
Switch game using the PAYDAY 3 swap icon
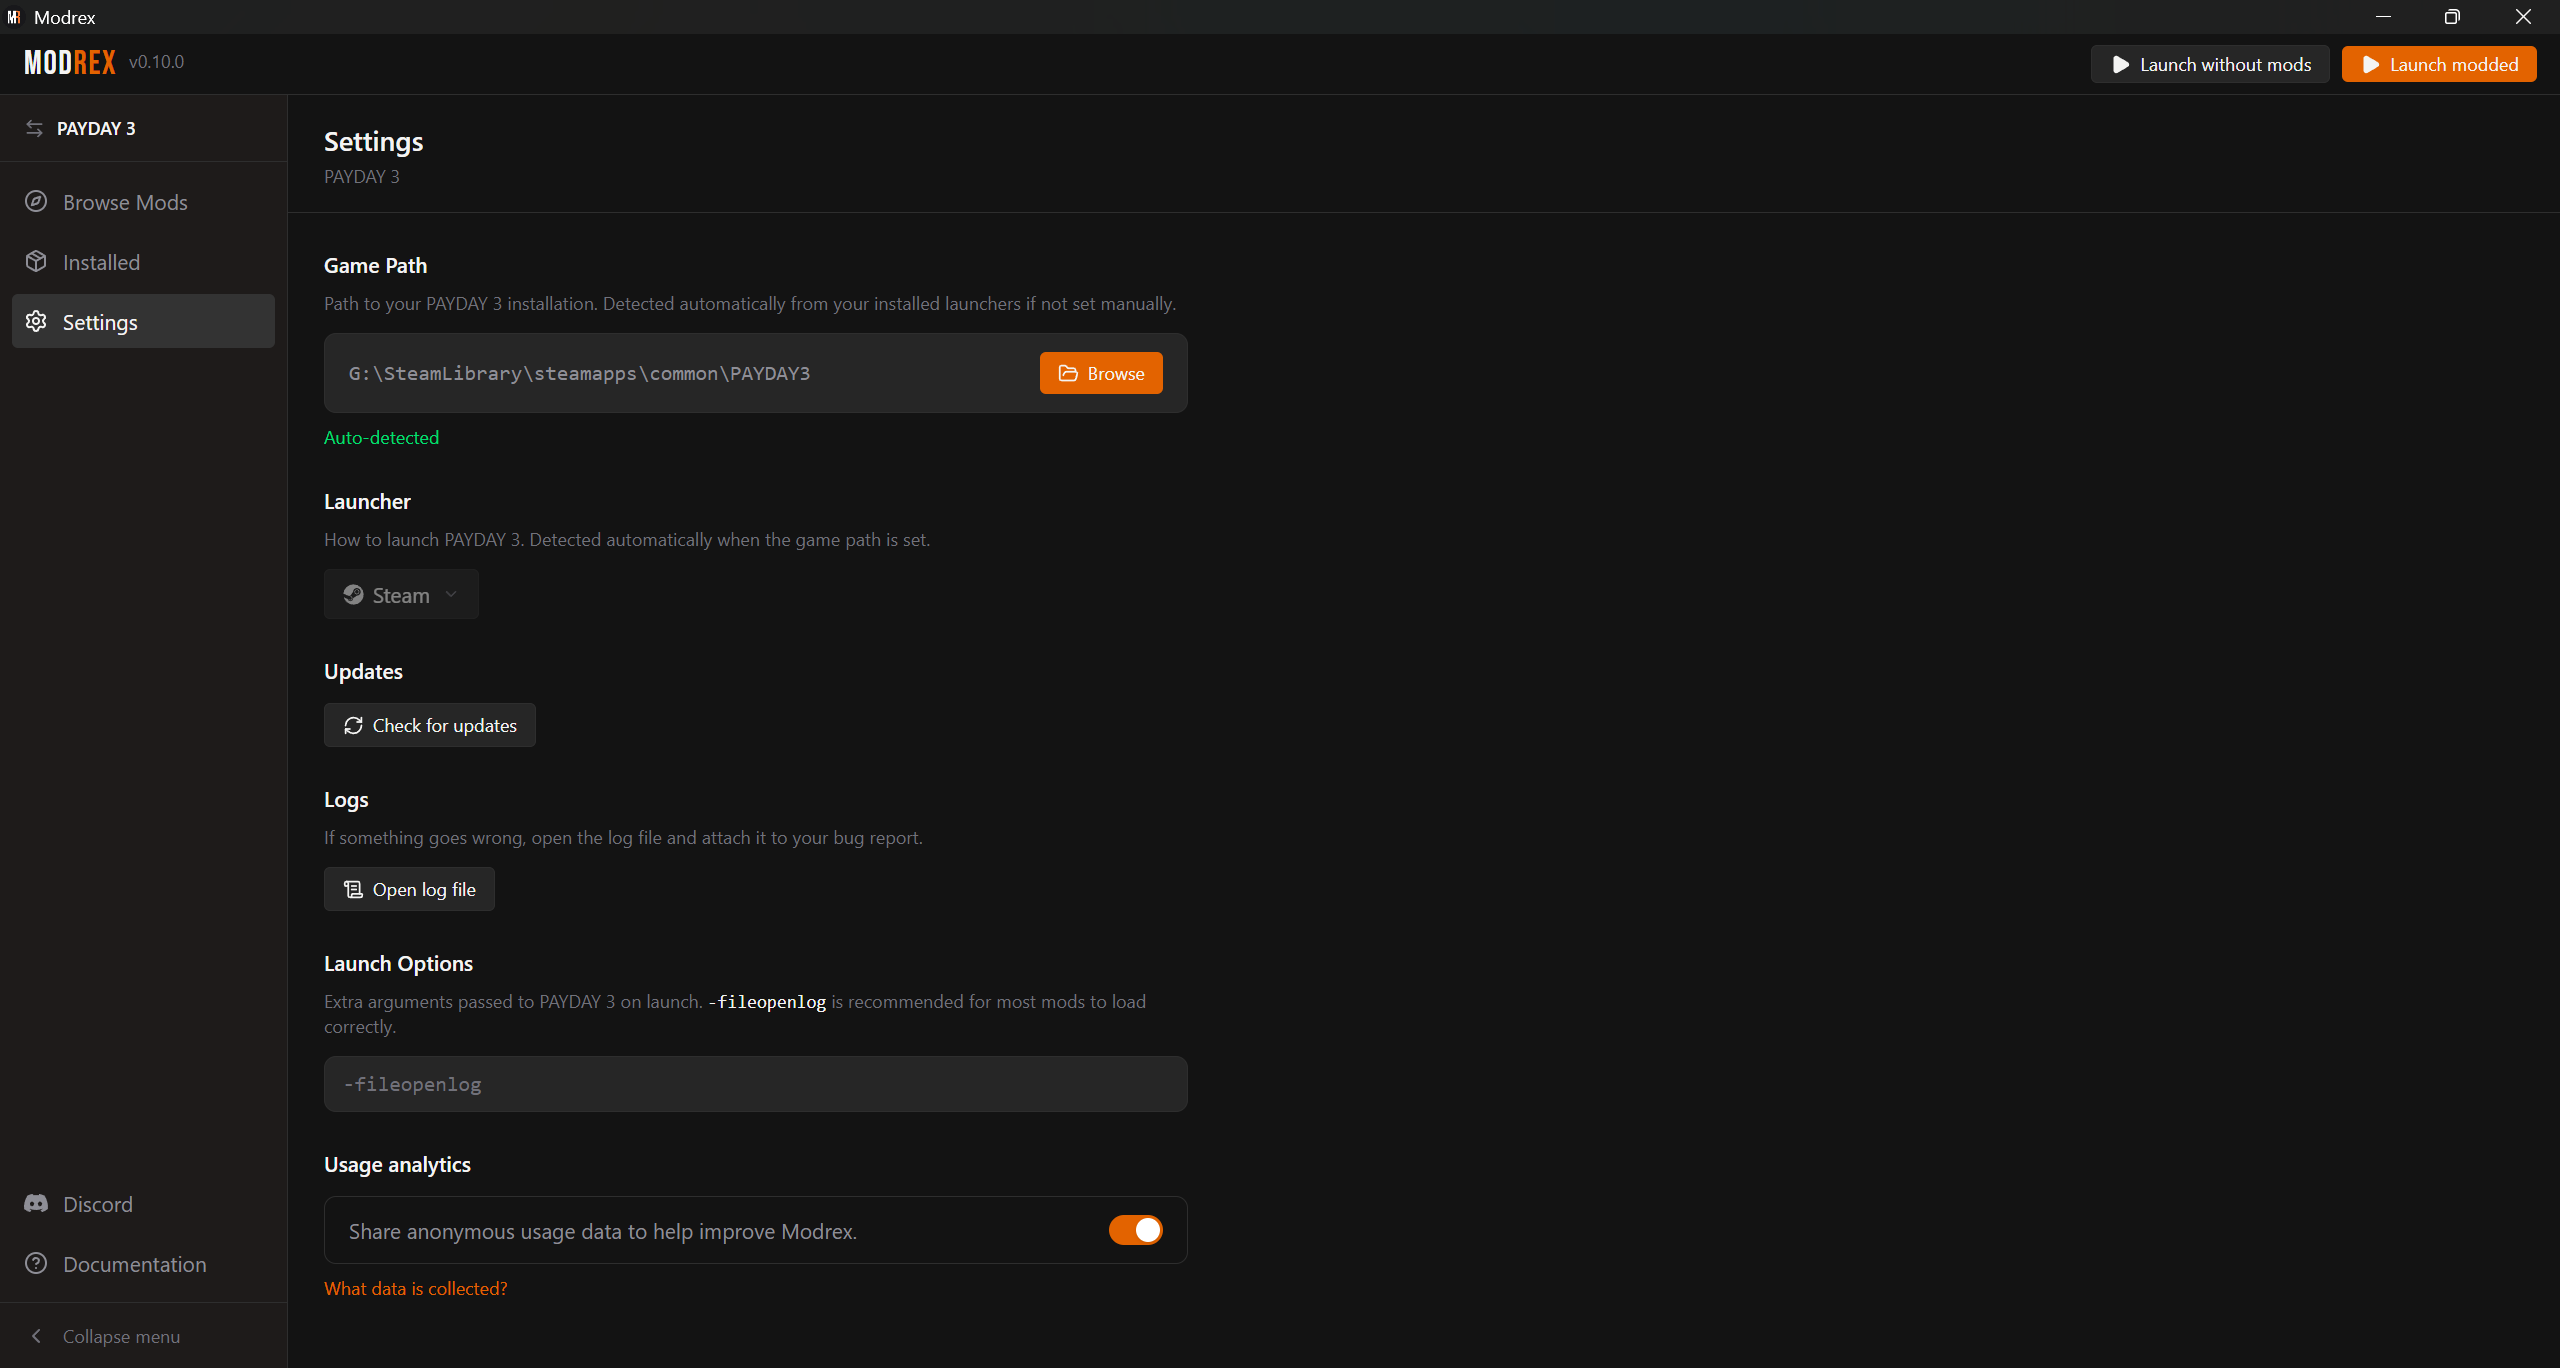(x=35, y=128)
